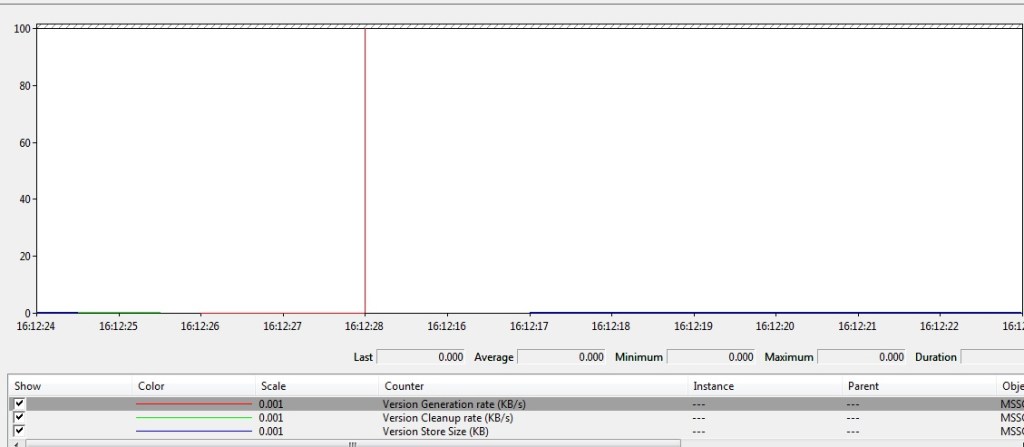Click the Last value field
Image resolution: width=1024 pixels, height=447 pixels.
[x=421, y=357]
